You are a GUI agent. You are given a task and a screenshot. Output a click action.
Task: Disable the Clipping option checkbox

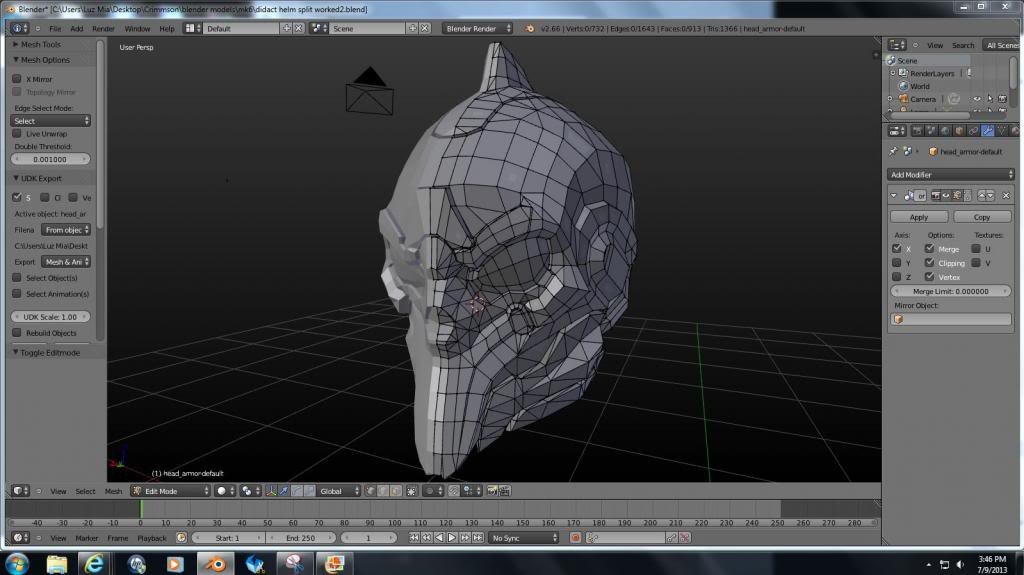[929, 263]
